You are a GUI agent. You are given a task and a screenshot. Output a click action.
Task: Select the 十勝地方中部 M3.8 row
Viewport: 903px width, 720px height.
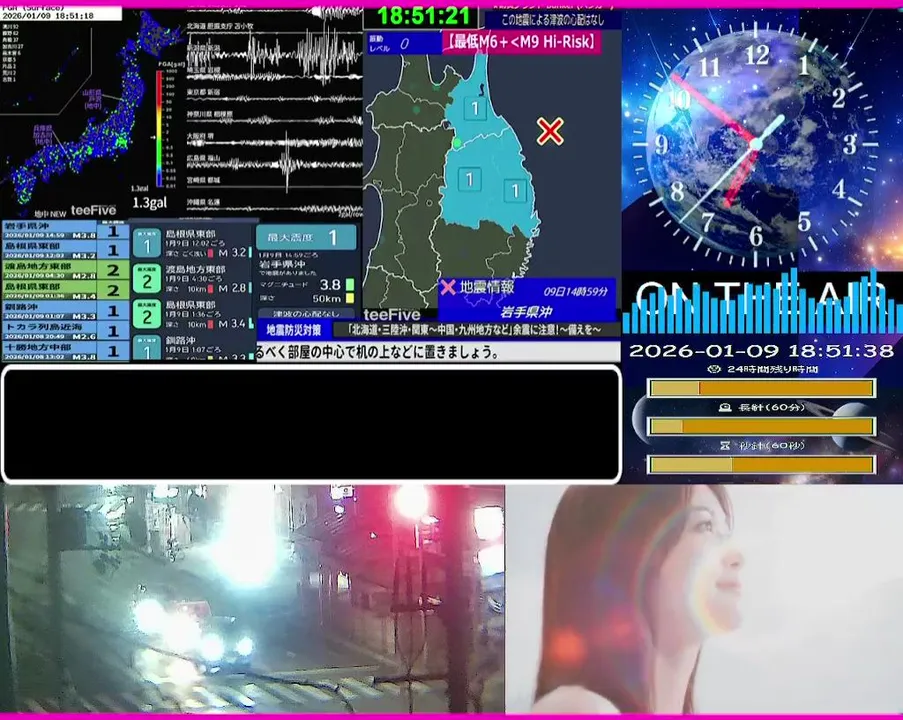(65, 351)
